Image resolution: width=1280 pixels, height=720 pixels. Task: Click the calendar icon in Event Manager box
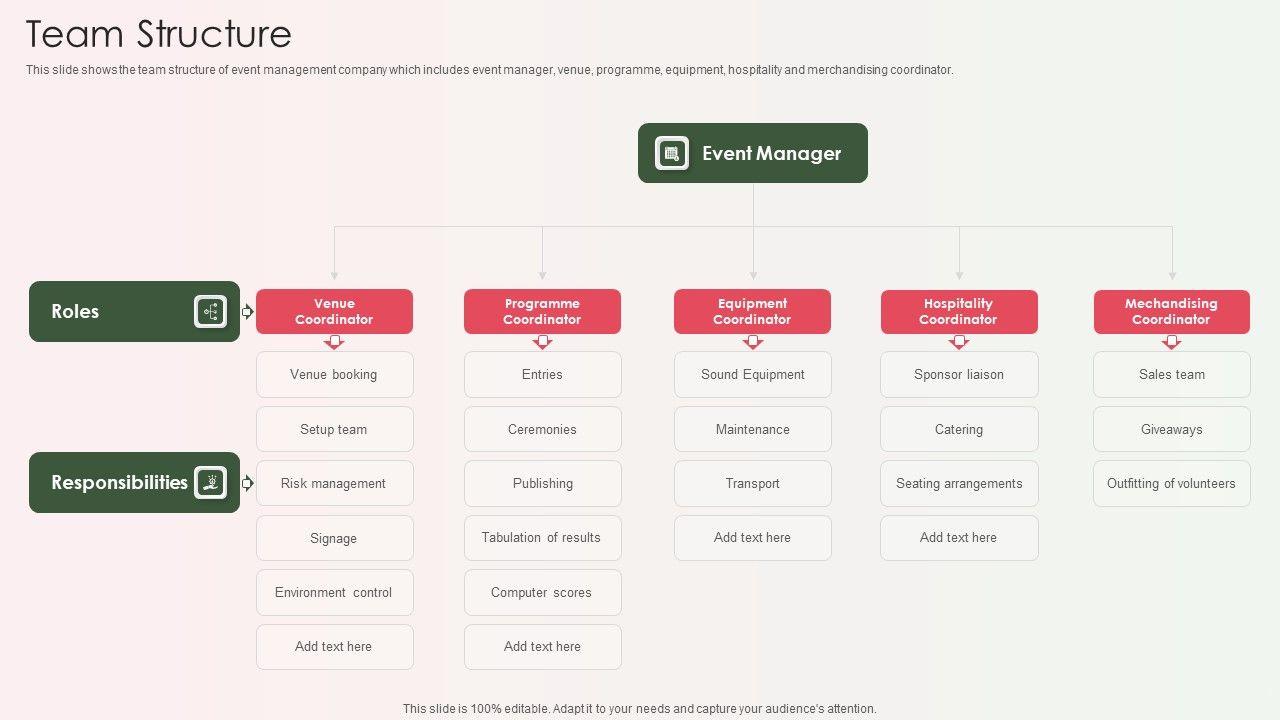point(672,153)
